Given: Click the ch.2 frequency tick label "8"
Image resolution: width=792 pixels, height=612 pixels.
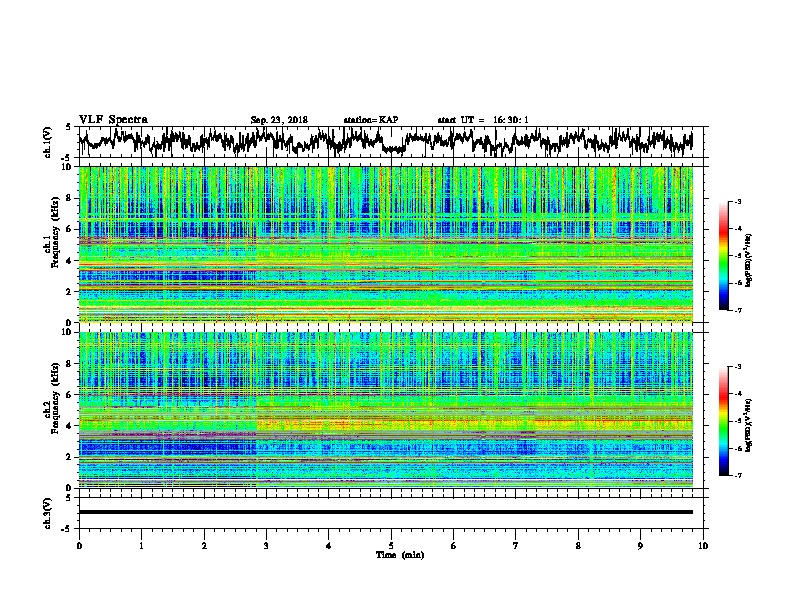Looking at the screenshot, I should click(70, 364).
